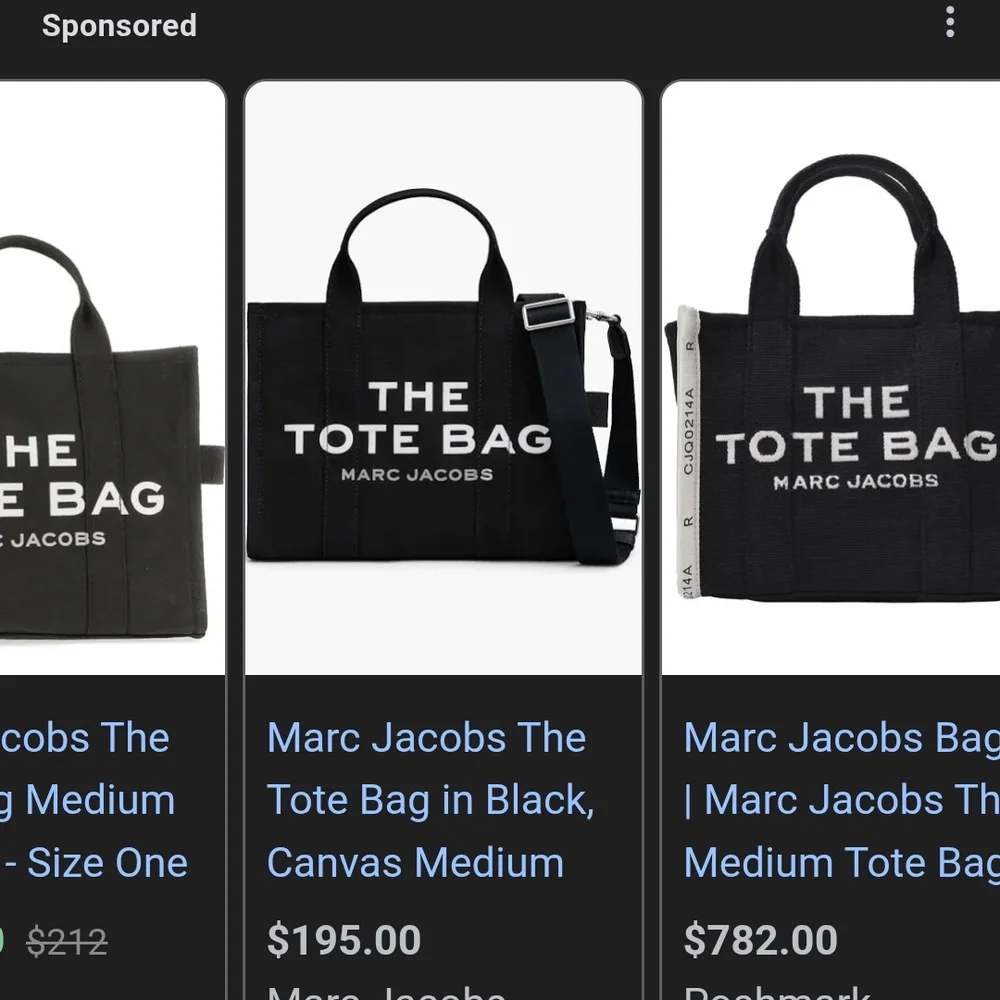Click 'Medium Tote Bag' line of right listing
Image resolution: width=1000 pixels, height=1000 pixels.
pyautogui.click(x=842, y=862)
